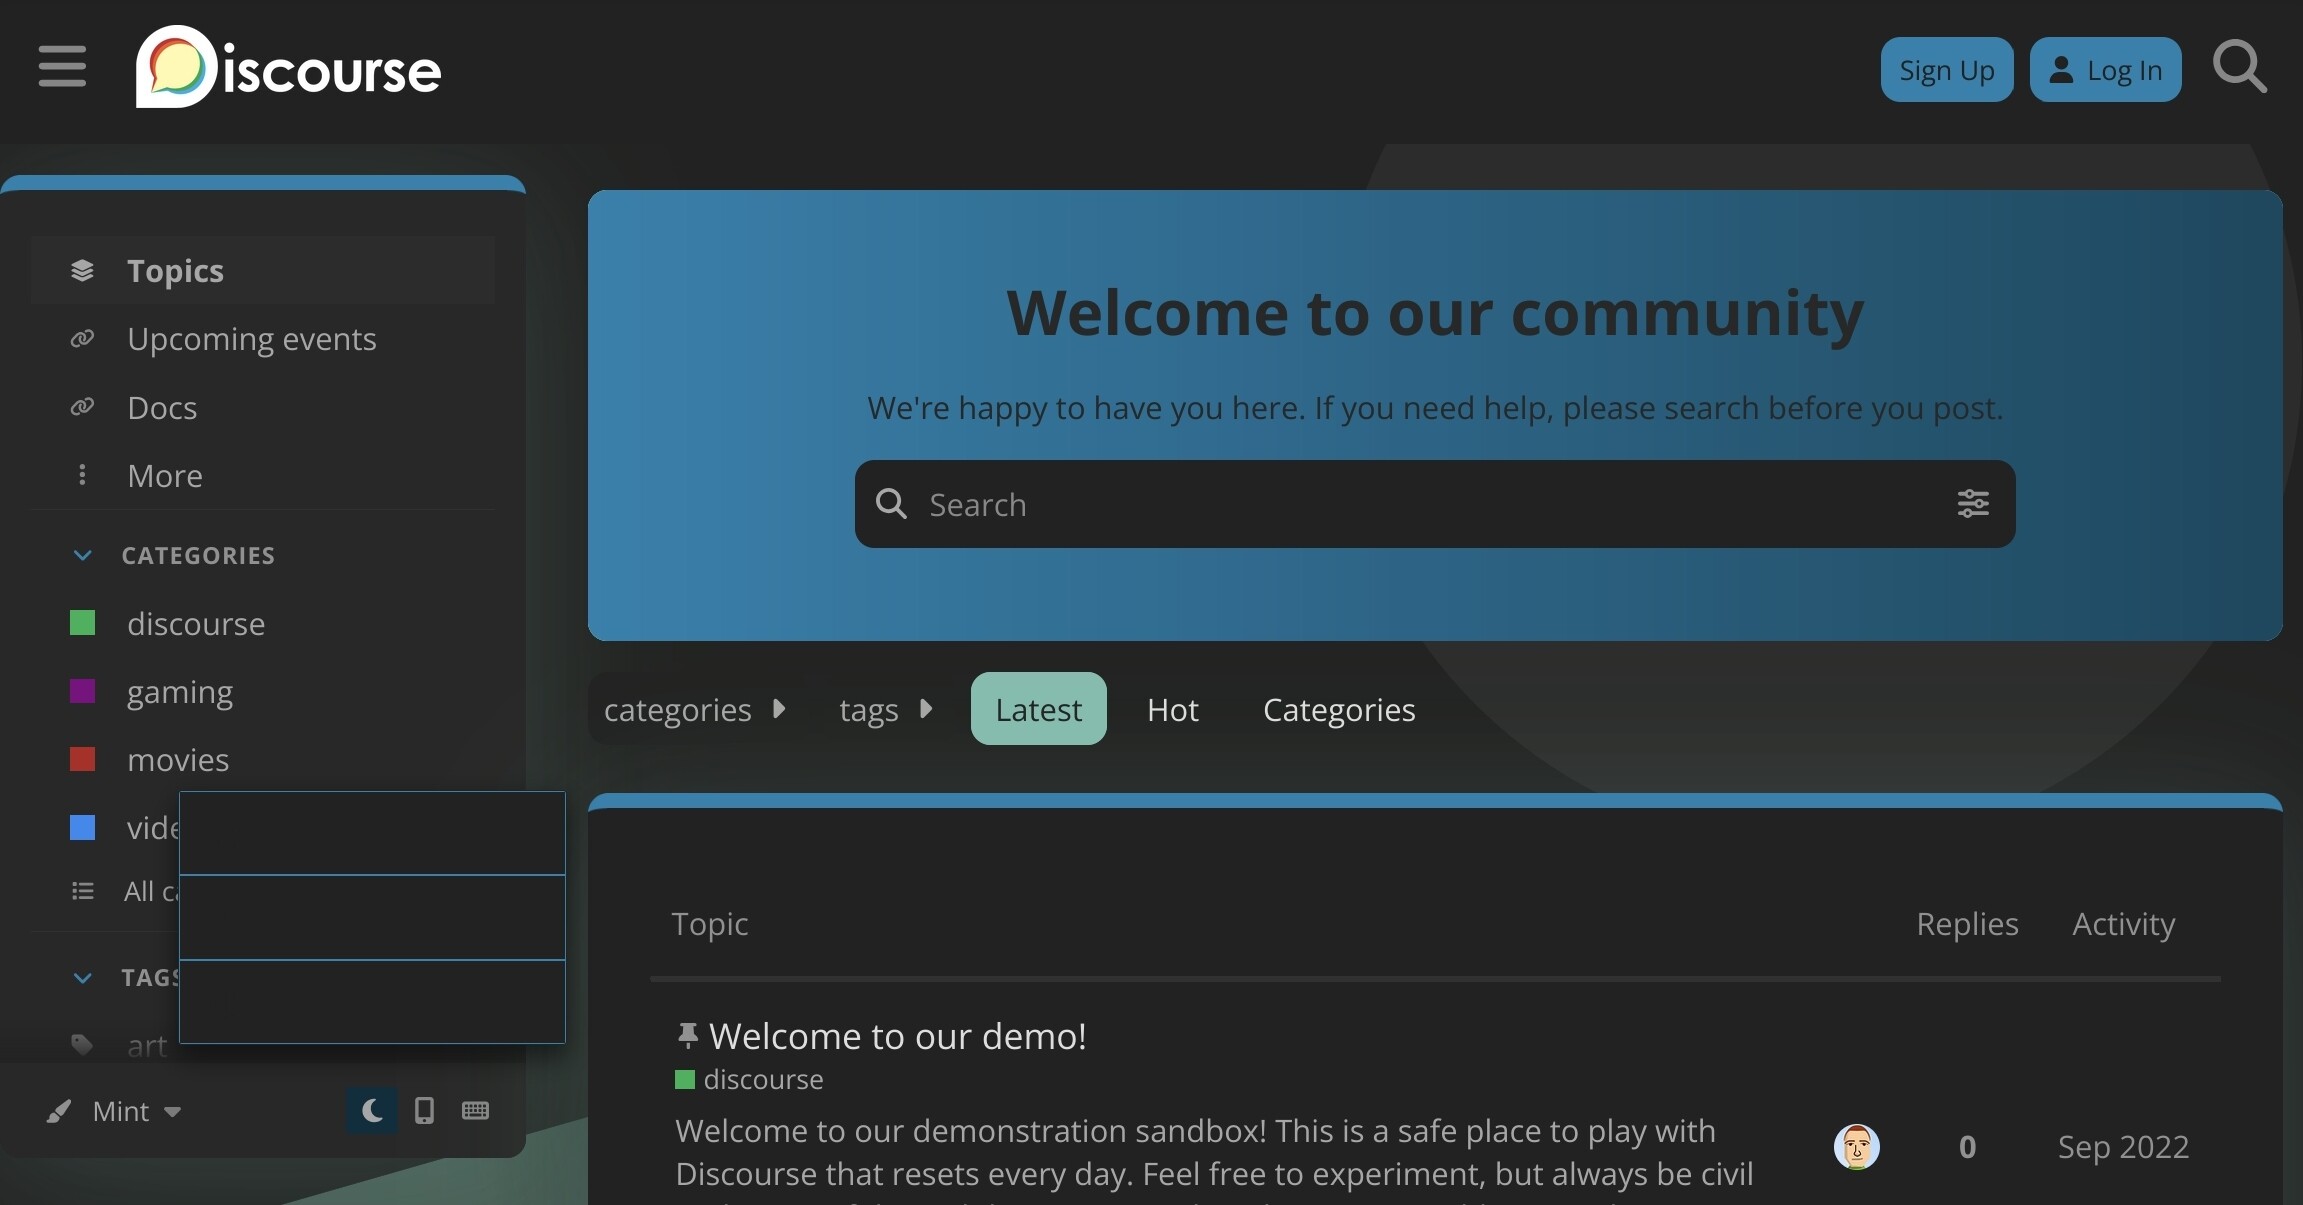Switch to mobile view icon

point(424,1110)
